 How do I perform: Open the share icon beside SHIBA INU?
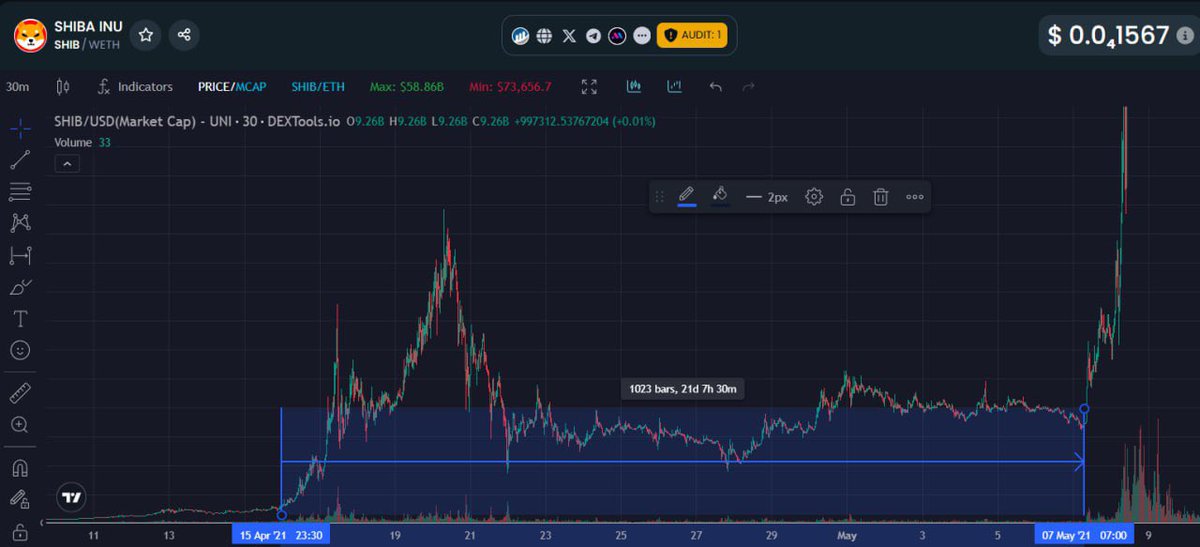click(x=184, y=35)
